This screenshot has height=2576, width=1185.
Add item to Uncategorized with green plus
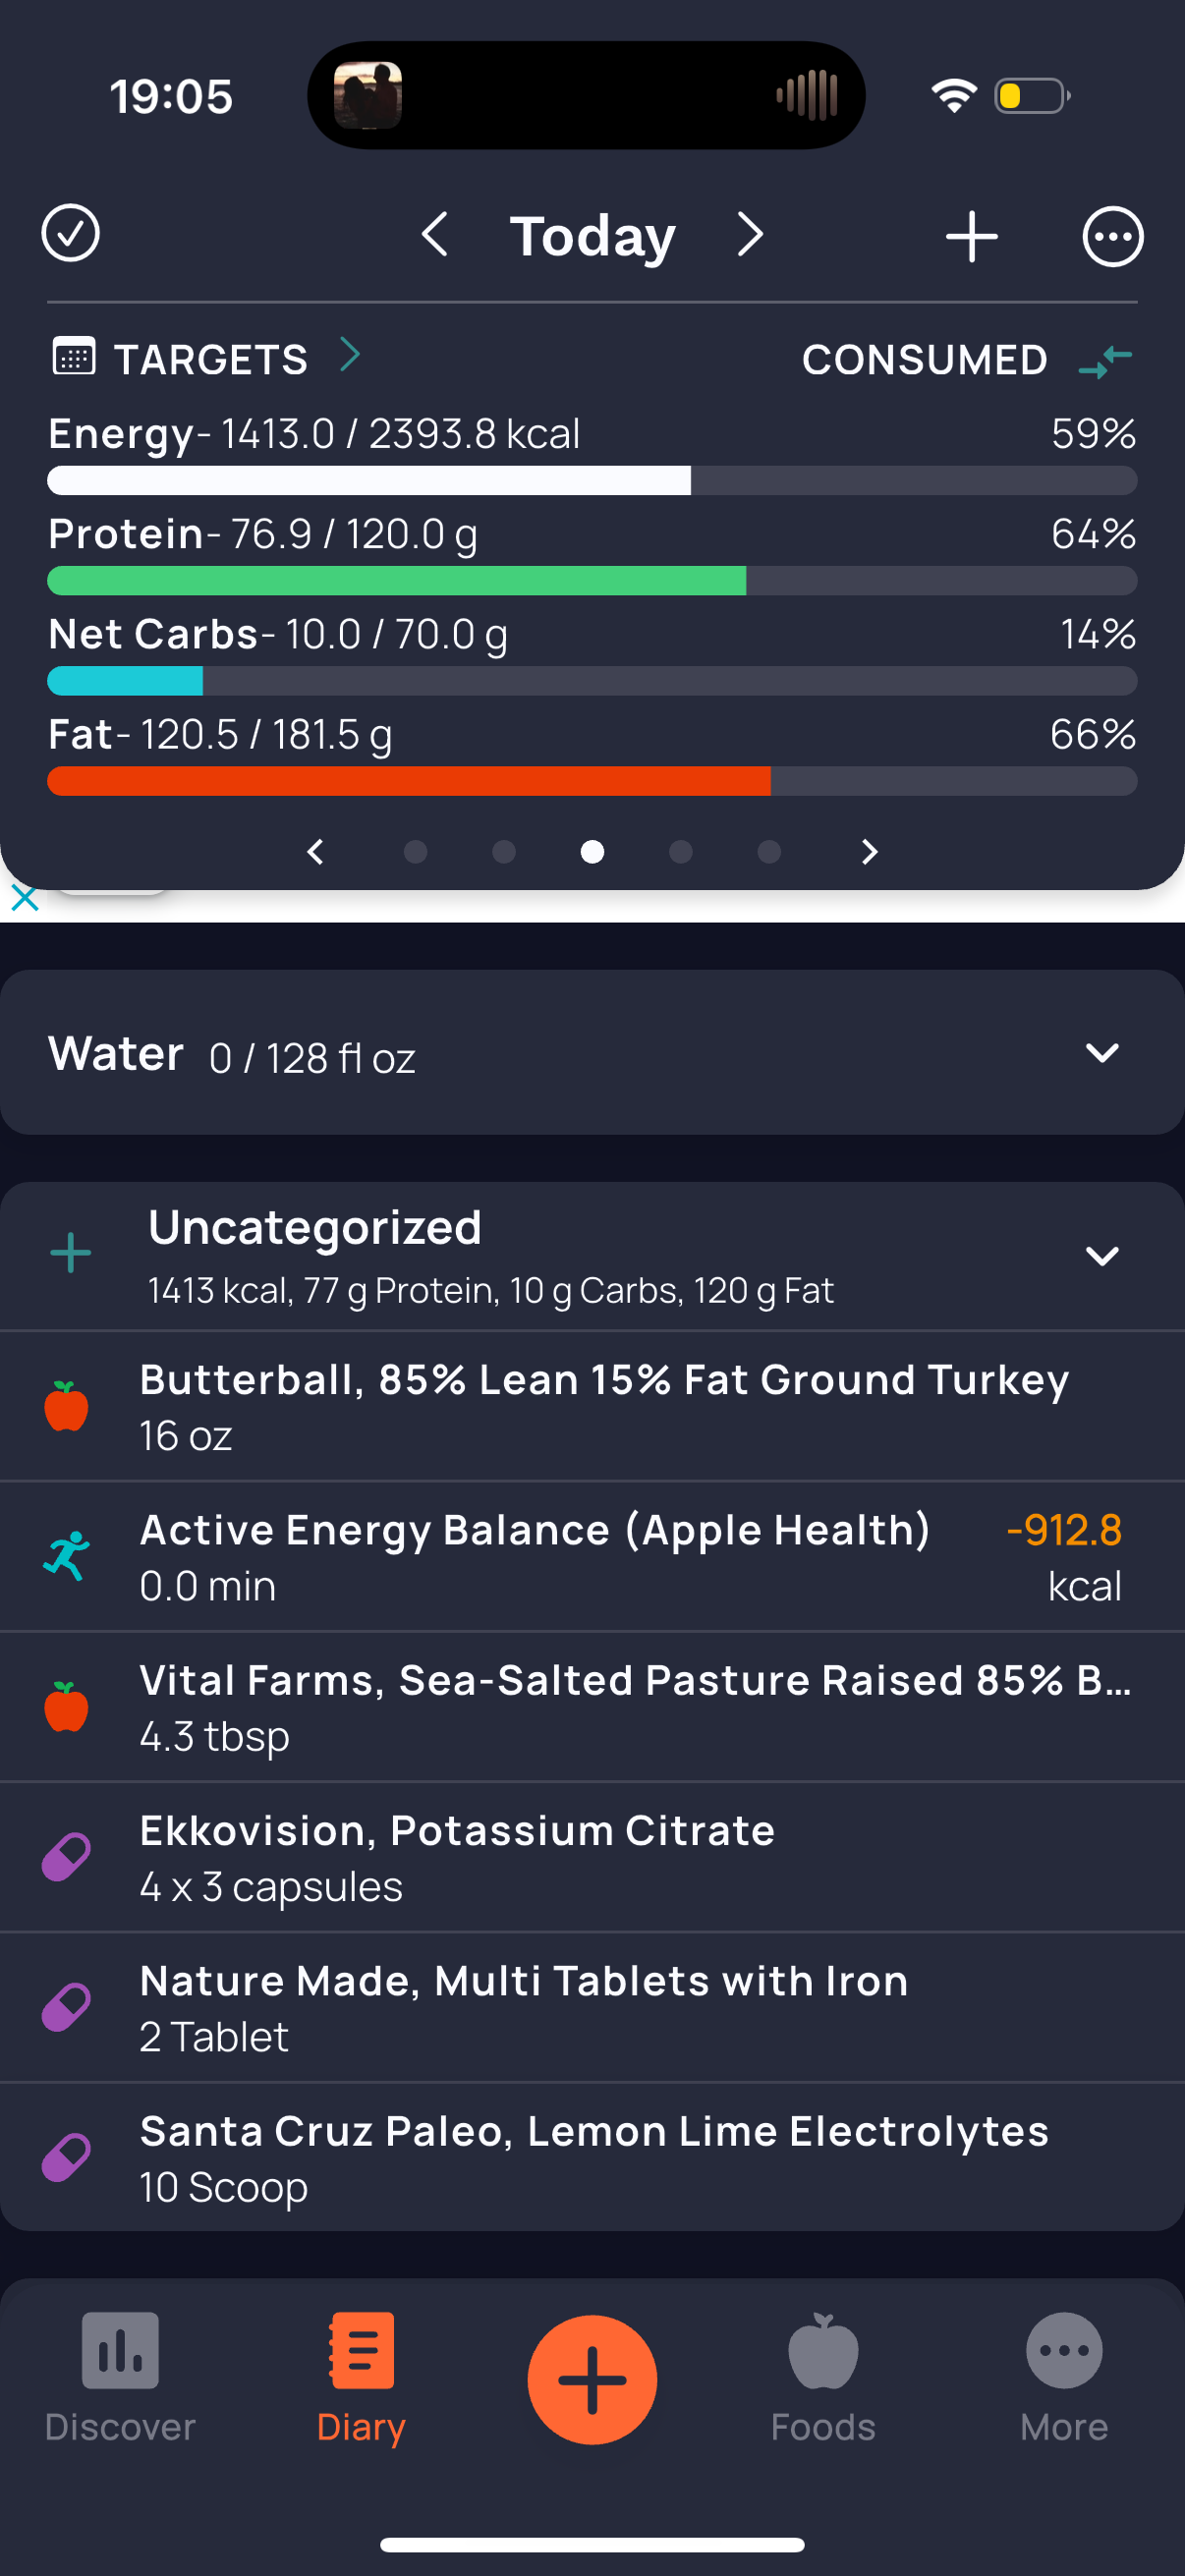click(x=70, y=1253)
